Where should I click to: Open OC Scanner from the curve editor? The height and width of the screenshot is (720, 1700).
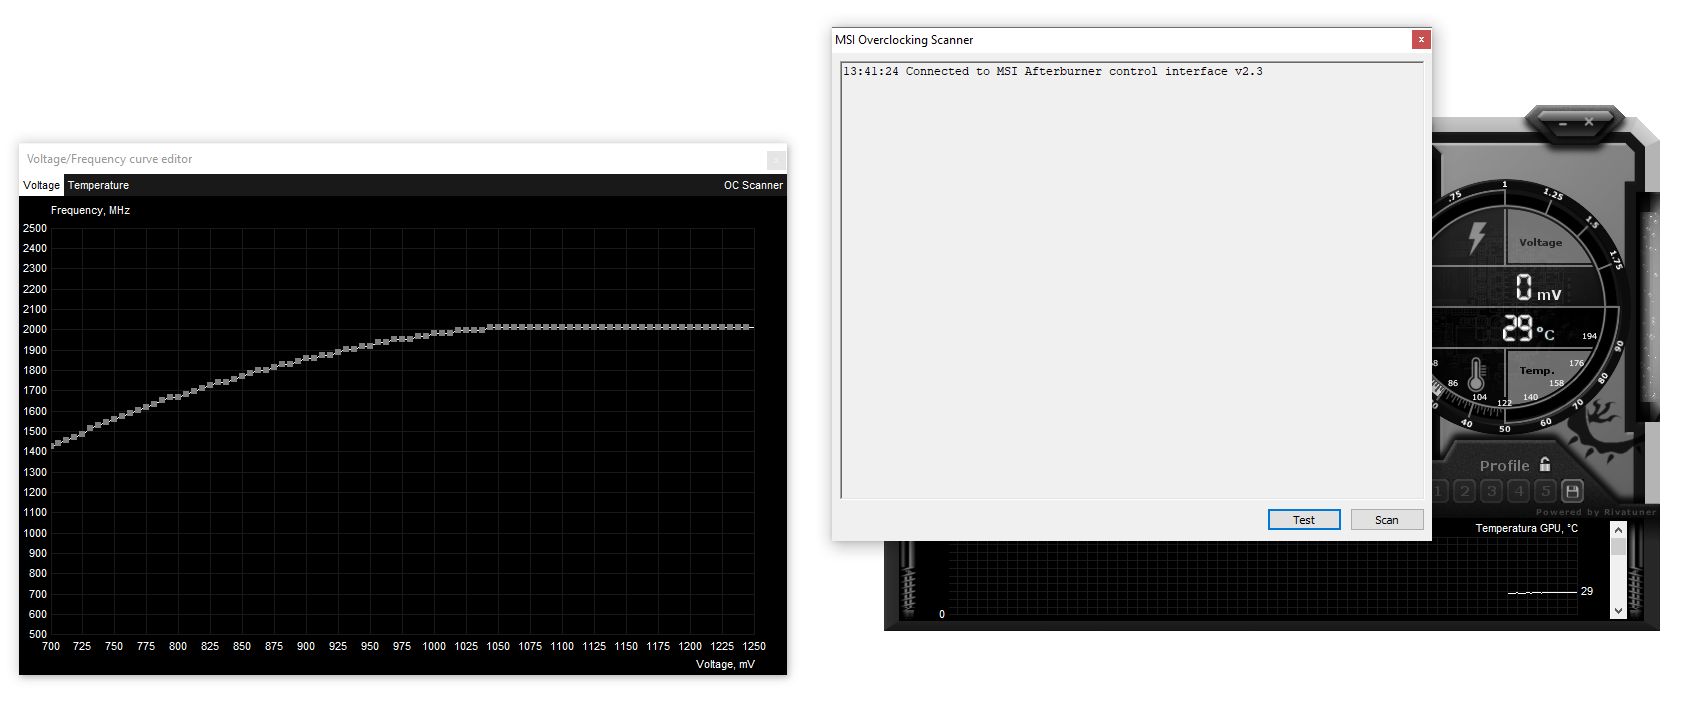753,185
